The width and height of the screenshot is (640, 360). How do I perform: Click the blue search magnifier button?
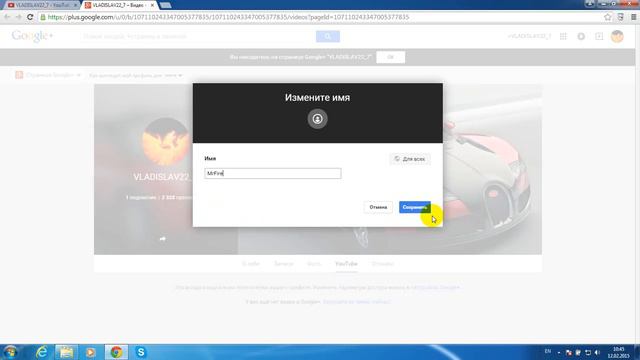(x=328, y=36)
